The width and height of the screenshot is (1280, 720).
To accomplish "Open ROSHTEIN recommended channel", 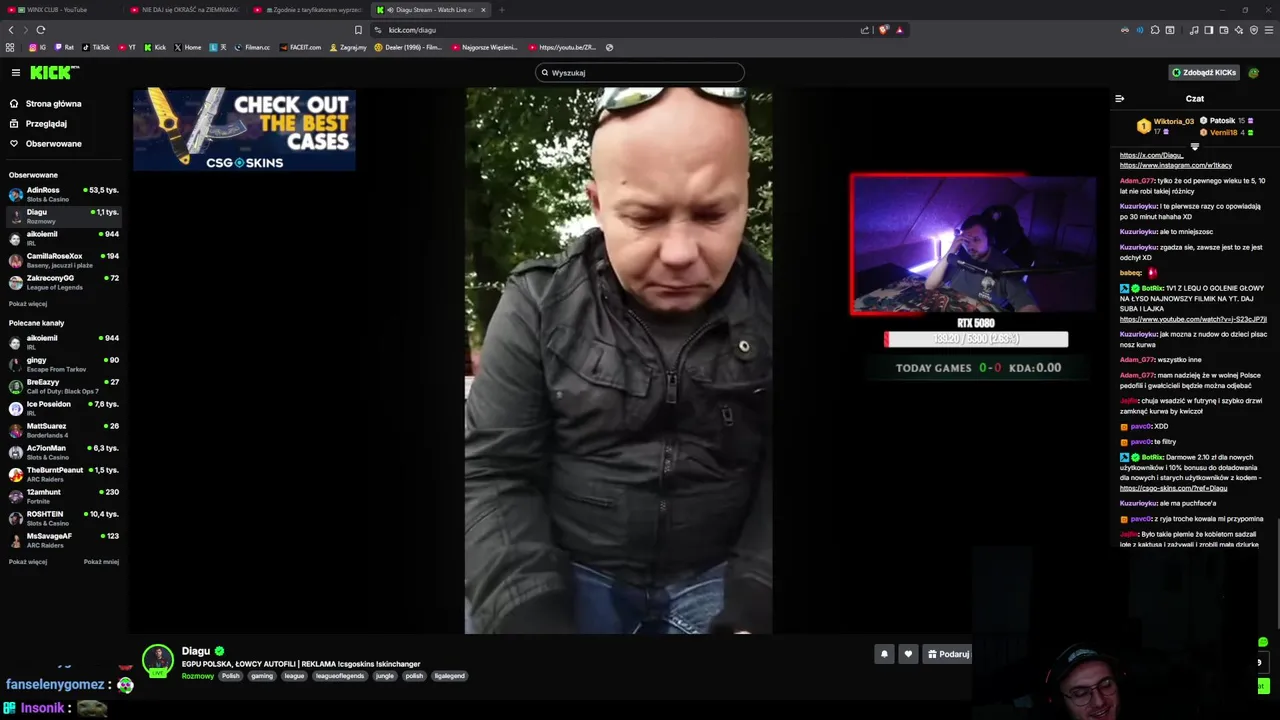I will click(63, 517).
